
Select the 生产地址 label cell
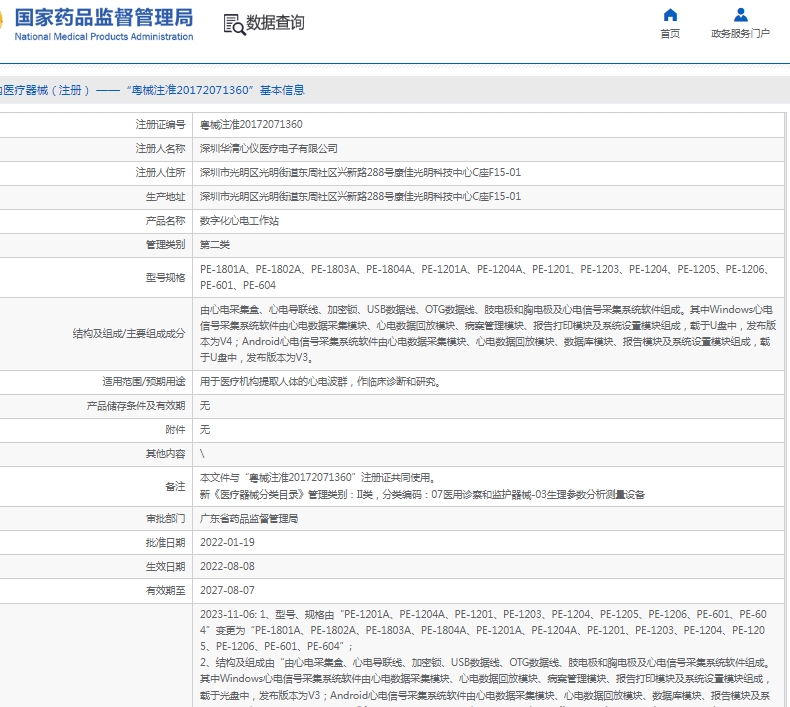pos(96,197)
